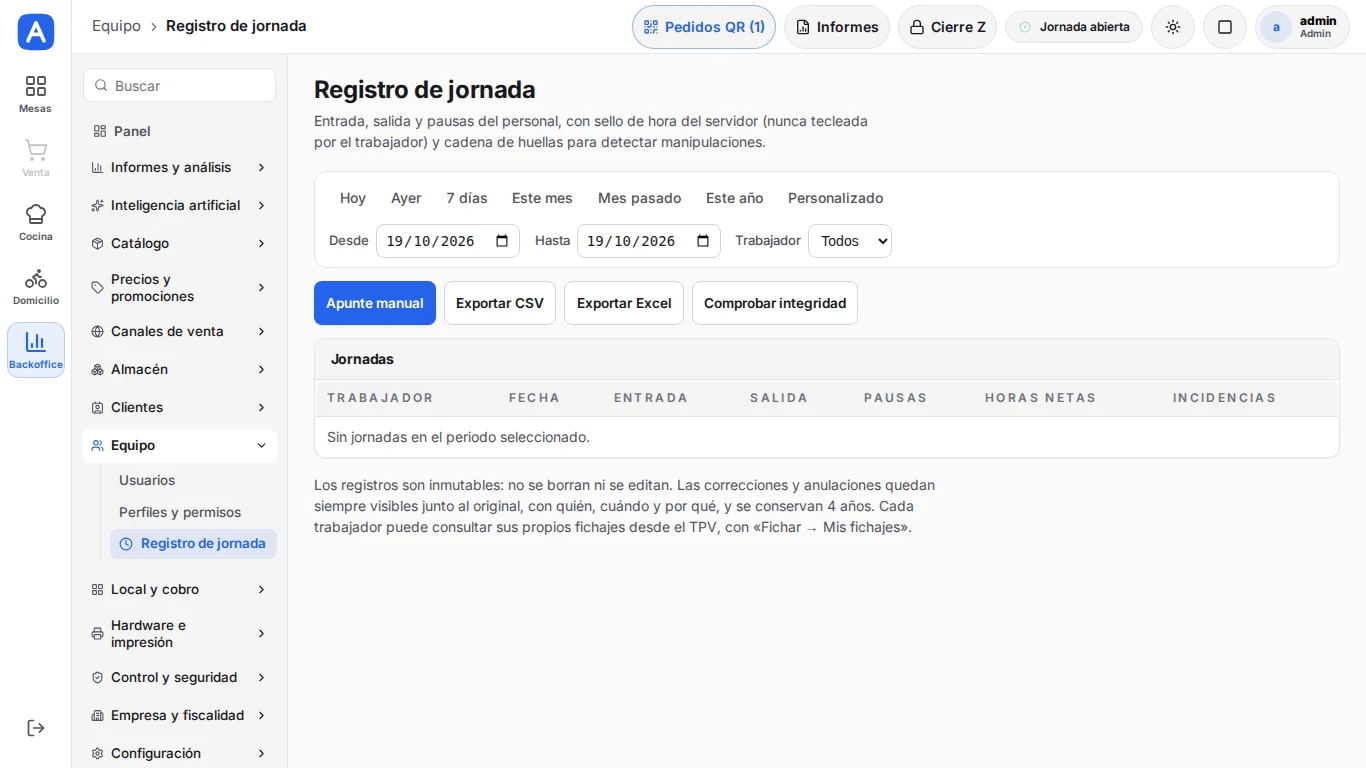Click Comprobar integridad button
The image size is (1366, 768).
coord(775,303)
